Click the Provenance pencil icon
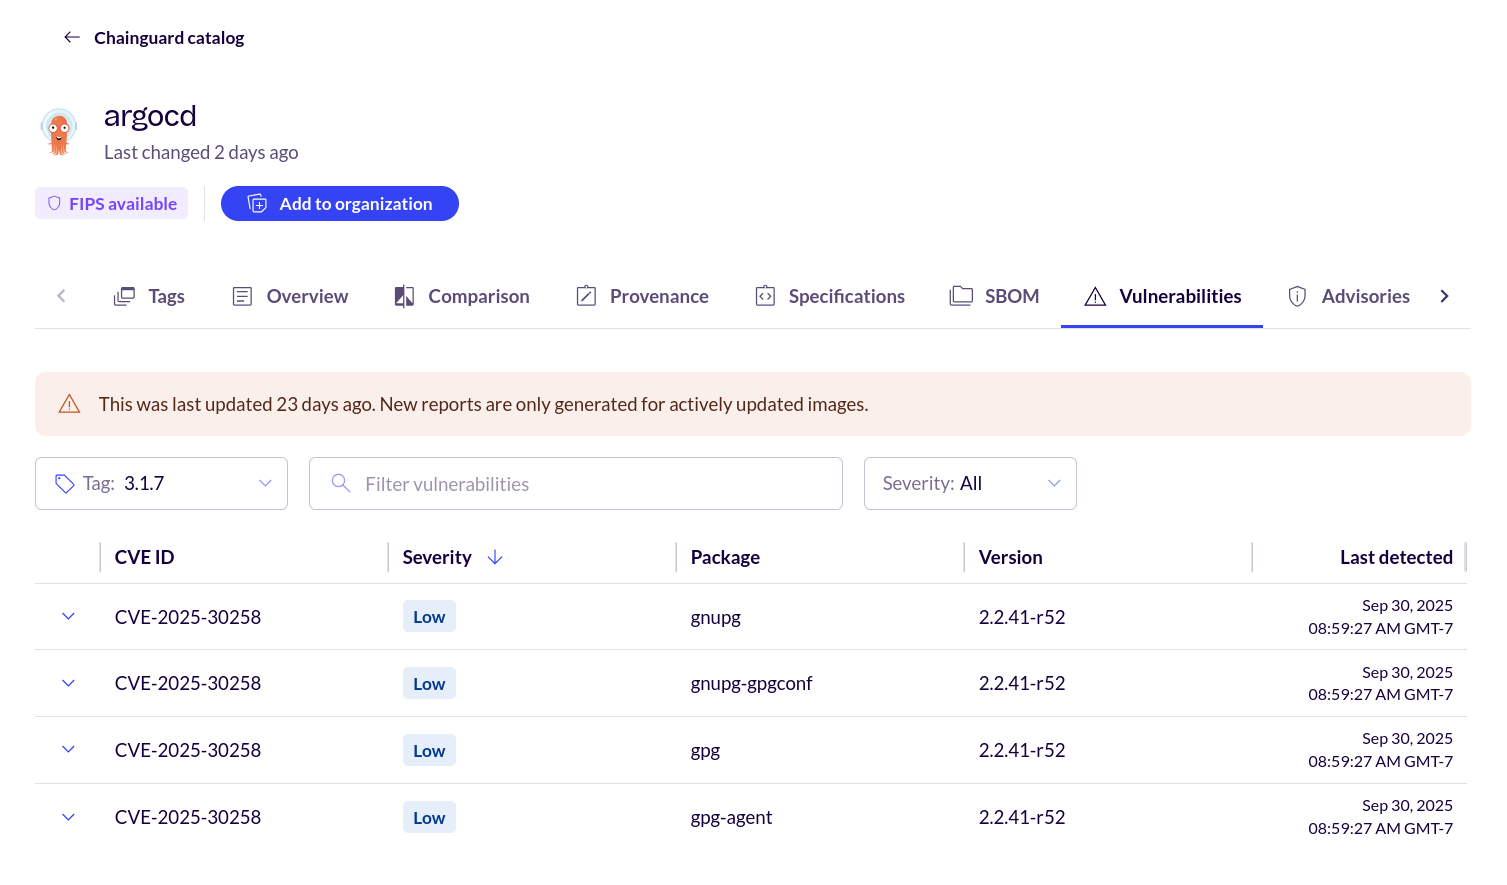This screenshot has height=885, width=1507. click(587, 296)
